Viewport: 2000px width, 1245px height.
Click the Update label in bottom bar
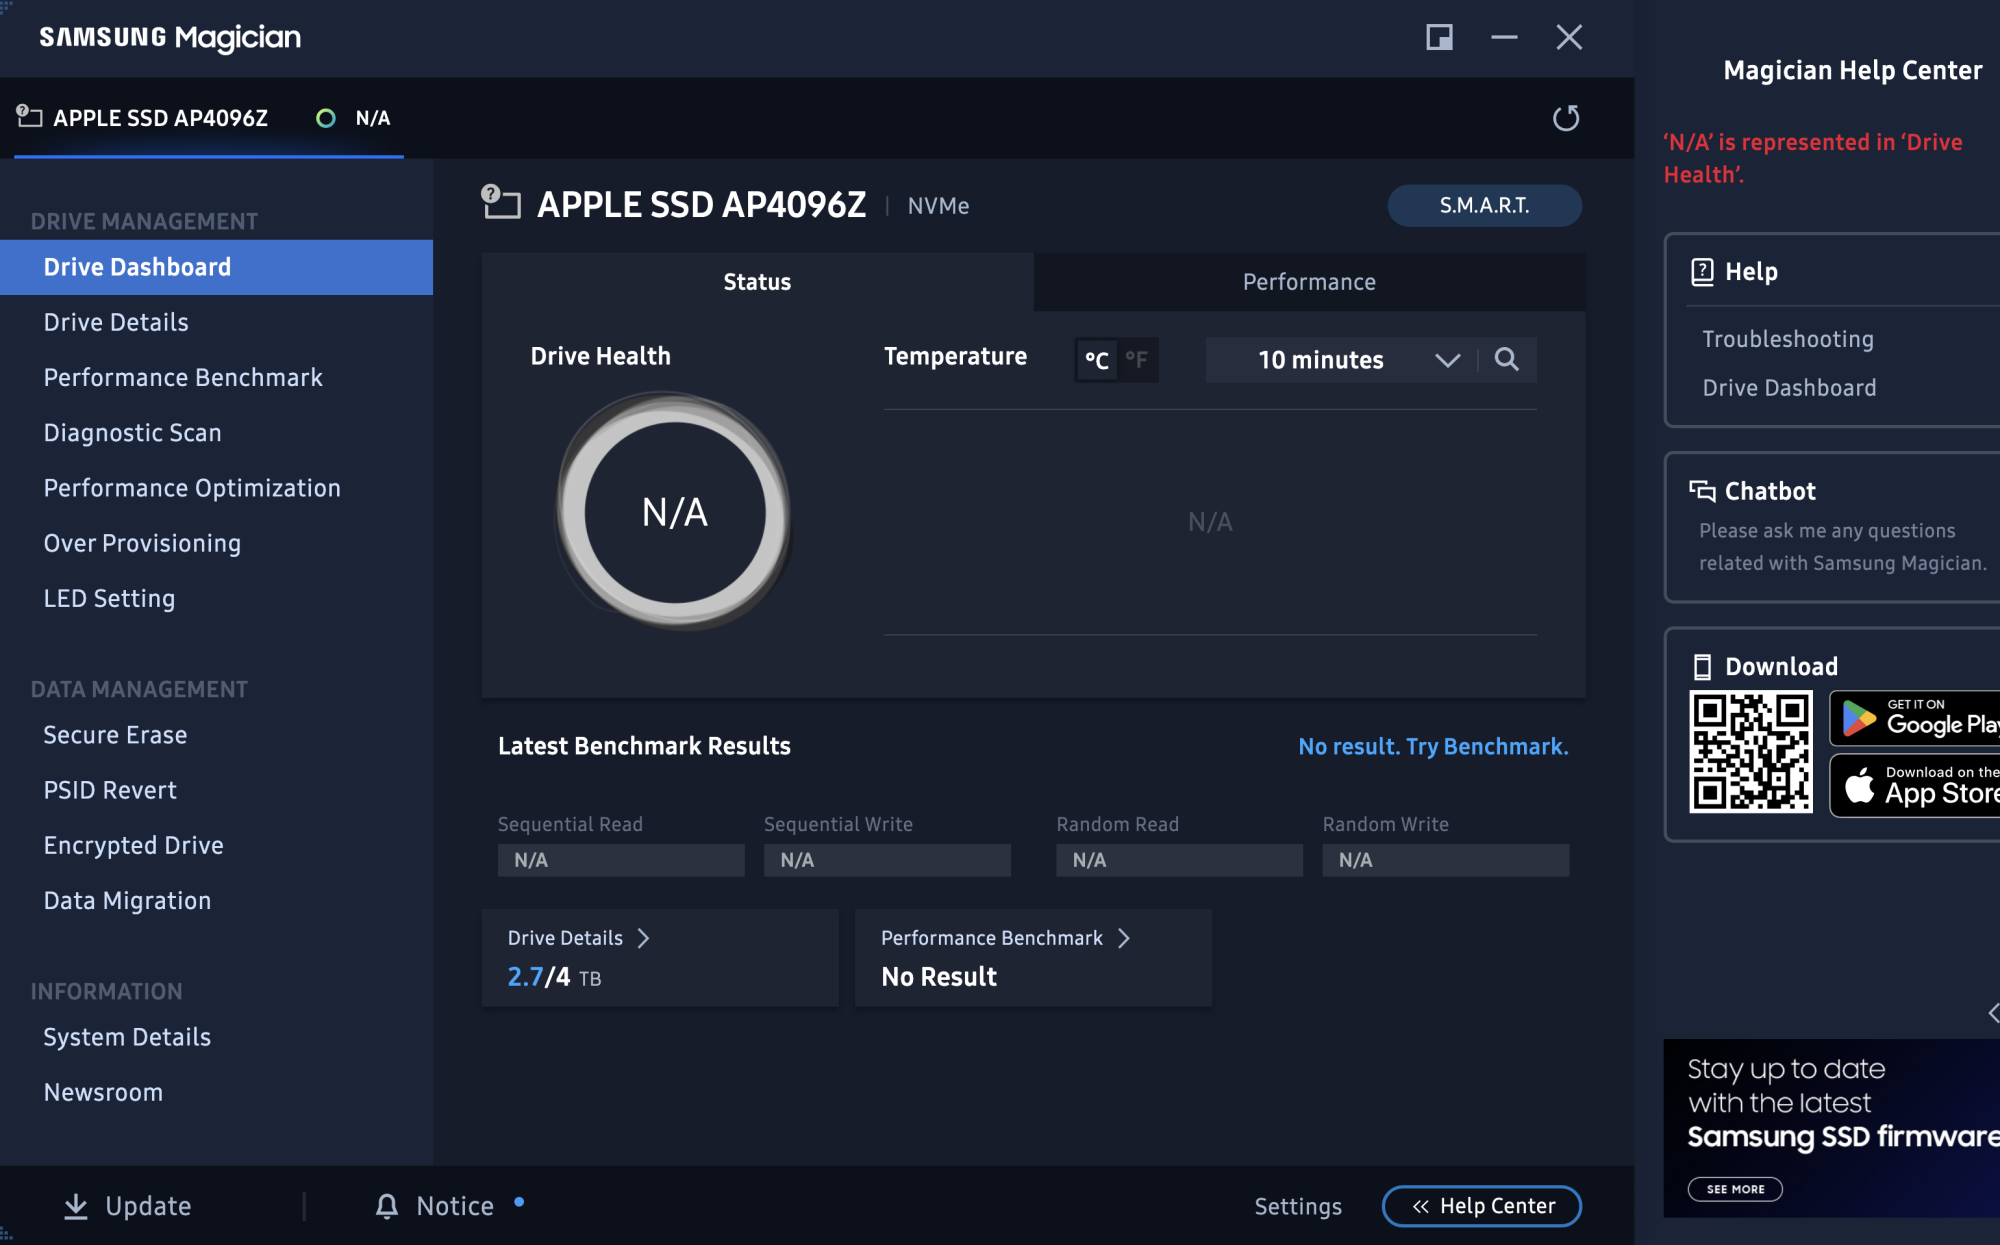point(148,1206)
